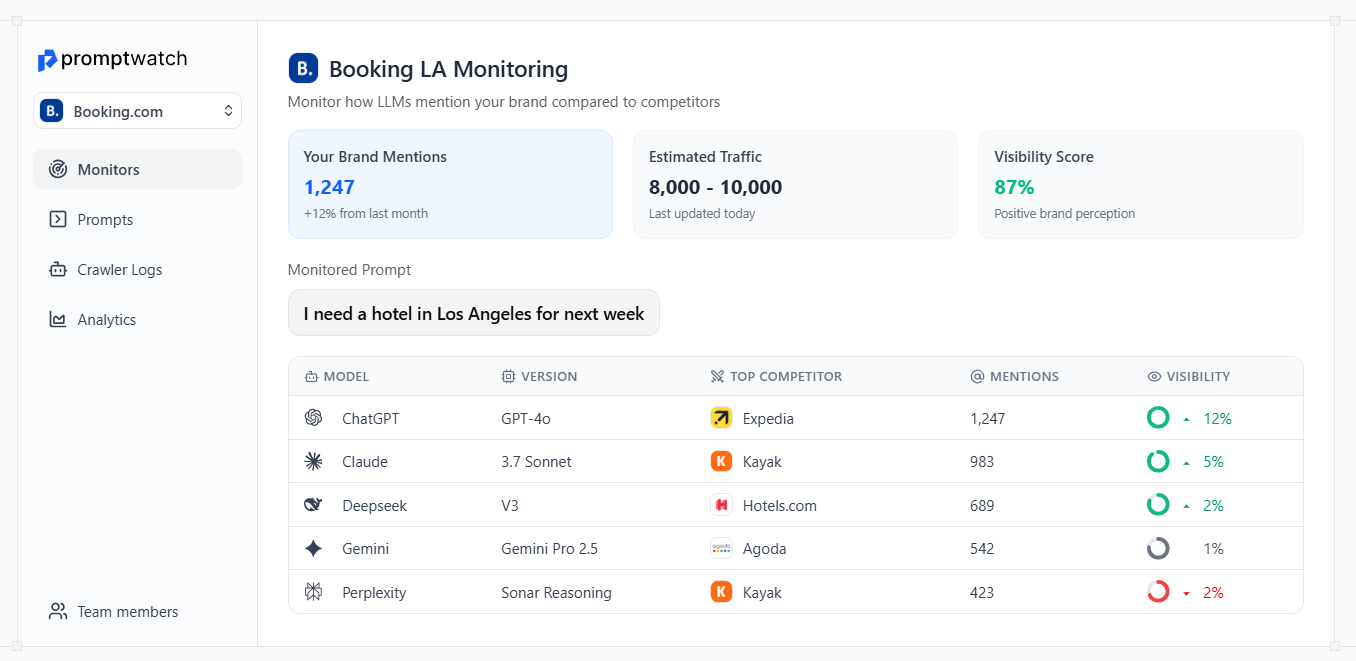Click the Agoda logo icon
The width and height of the screenshot is (1356, 661).
click(721, 548)
